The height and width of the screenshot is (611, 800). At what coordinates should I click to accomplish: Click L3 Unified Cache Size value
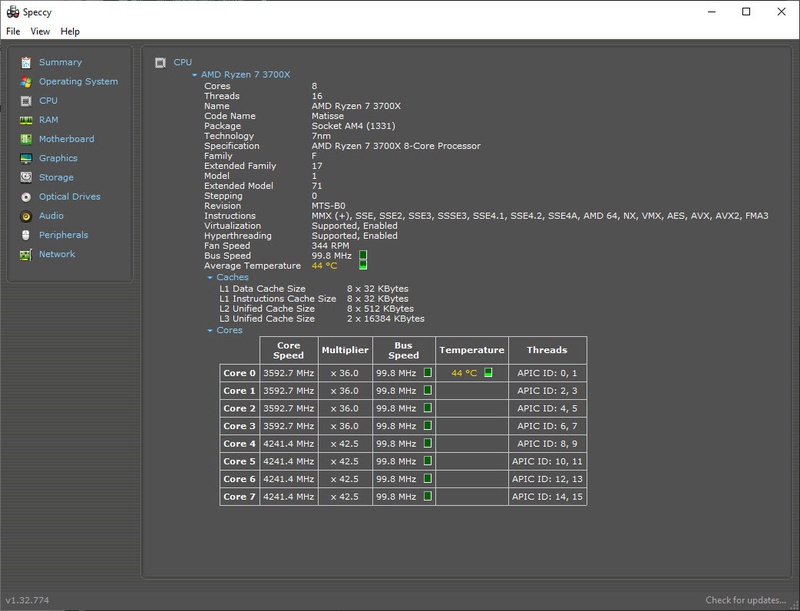[x=386, y=319]
